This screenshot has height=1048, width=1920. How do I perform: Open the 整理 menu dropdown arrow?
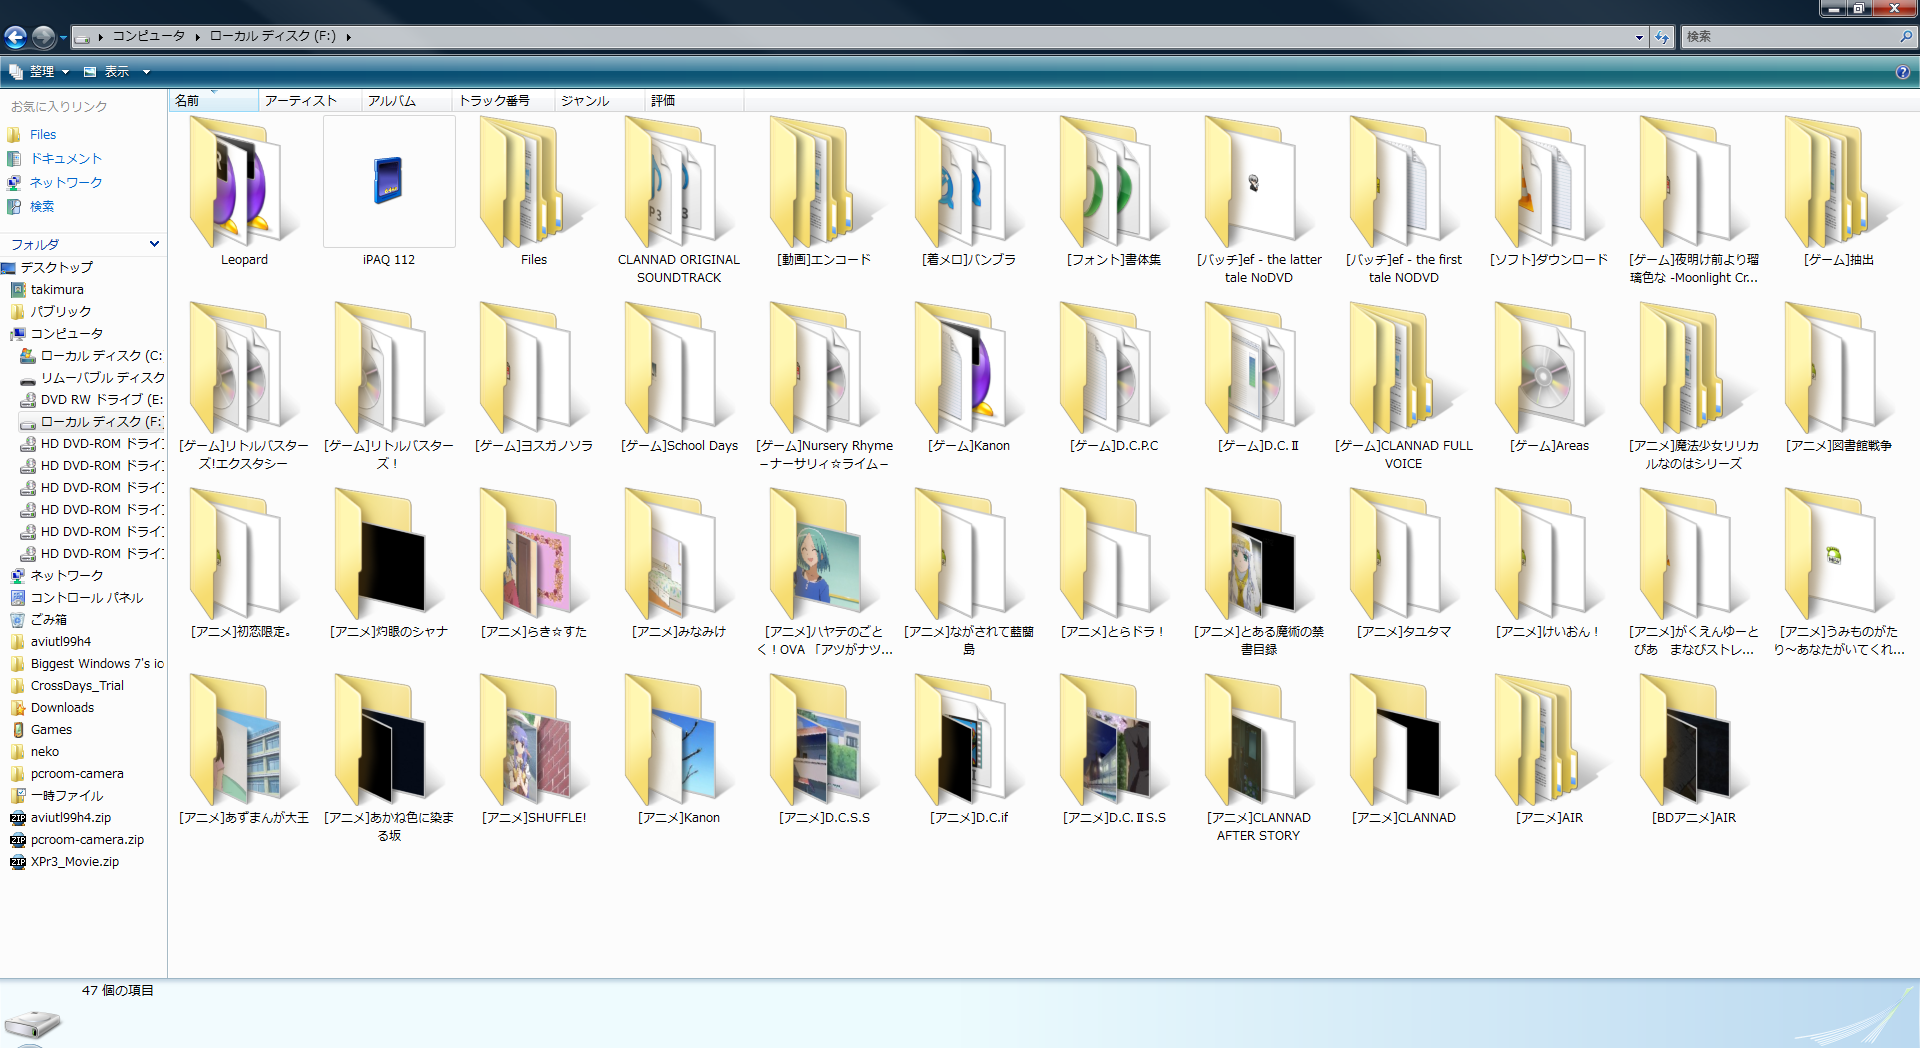[65, 72]
